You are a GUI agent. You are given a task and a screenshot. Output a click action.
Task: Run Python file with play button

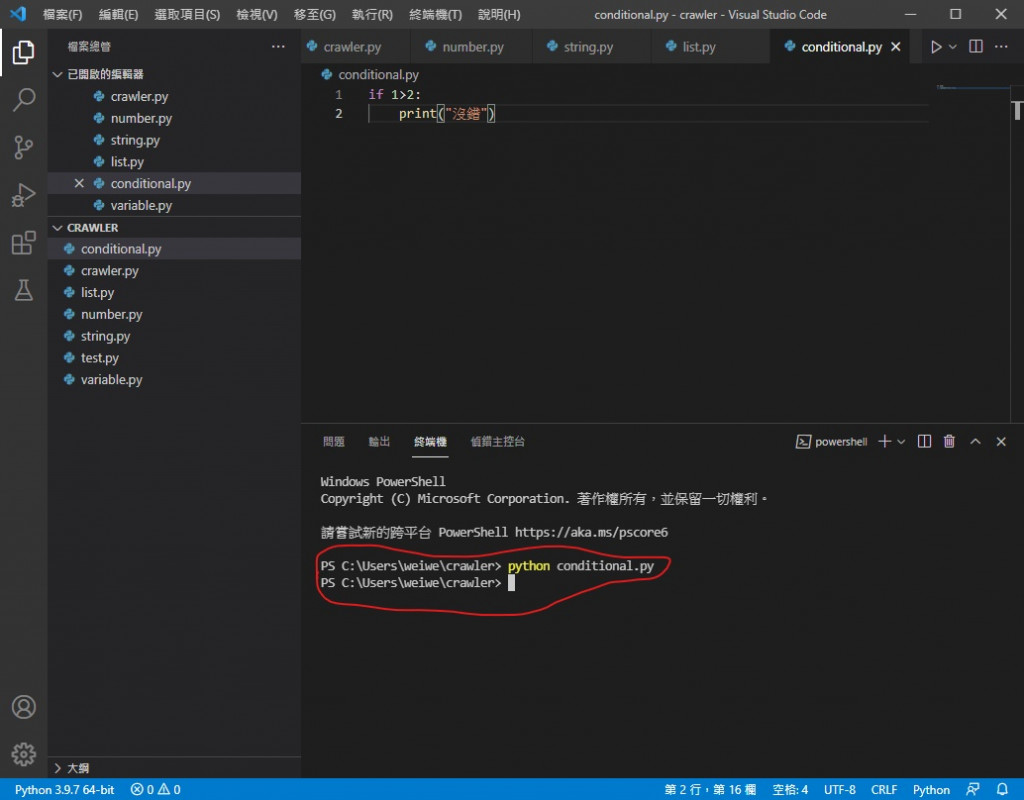936,47
